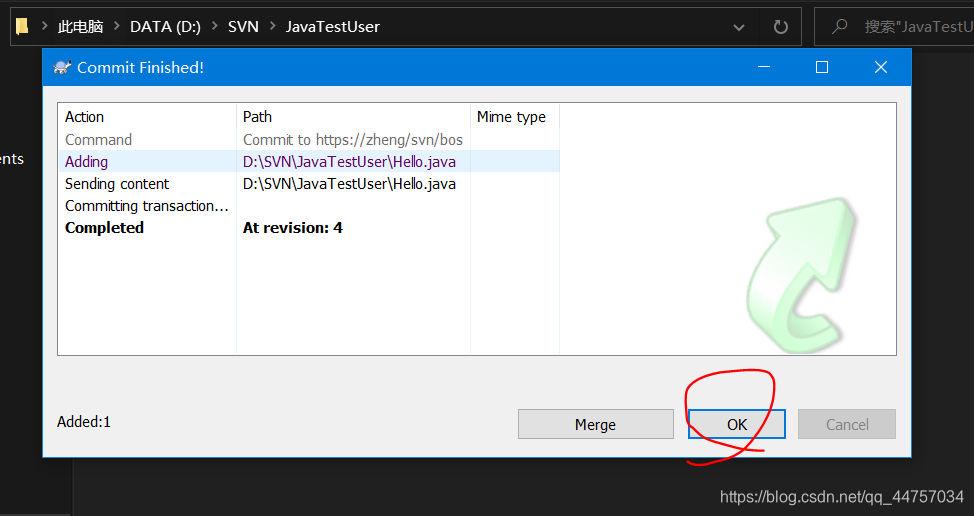Expand chevron after SVN breadcrumb
Screen dimensions: 974x516
coord(272,26)
